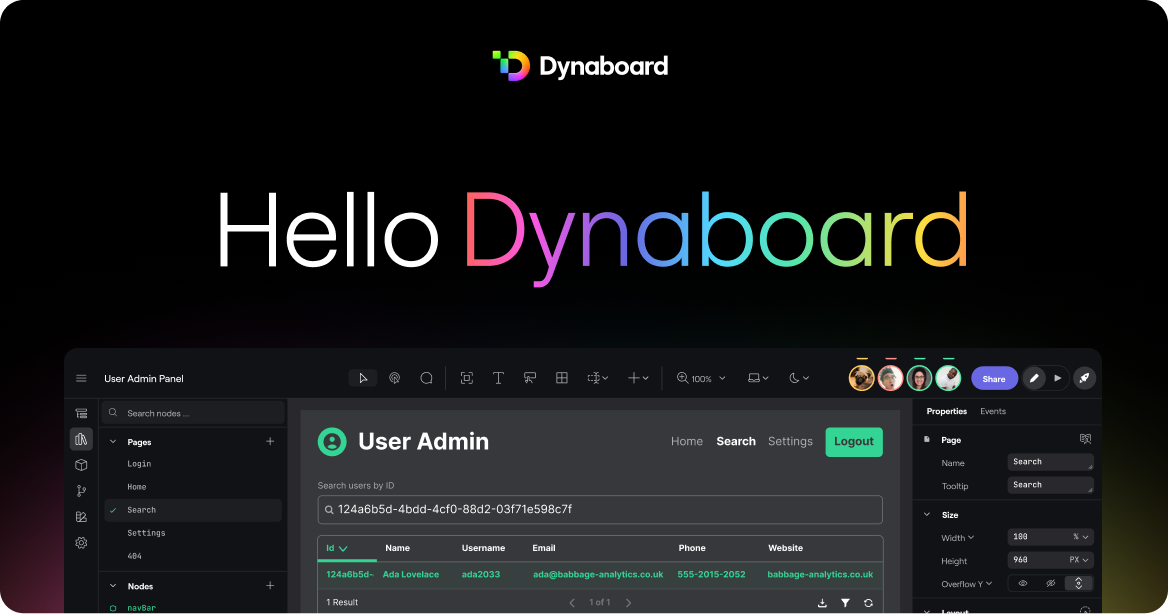This screenshot has width=1168, height=614.
Task: Open the table/grid insert tool
Action: [x=561, y=378]
